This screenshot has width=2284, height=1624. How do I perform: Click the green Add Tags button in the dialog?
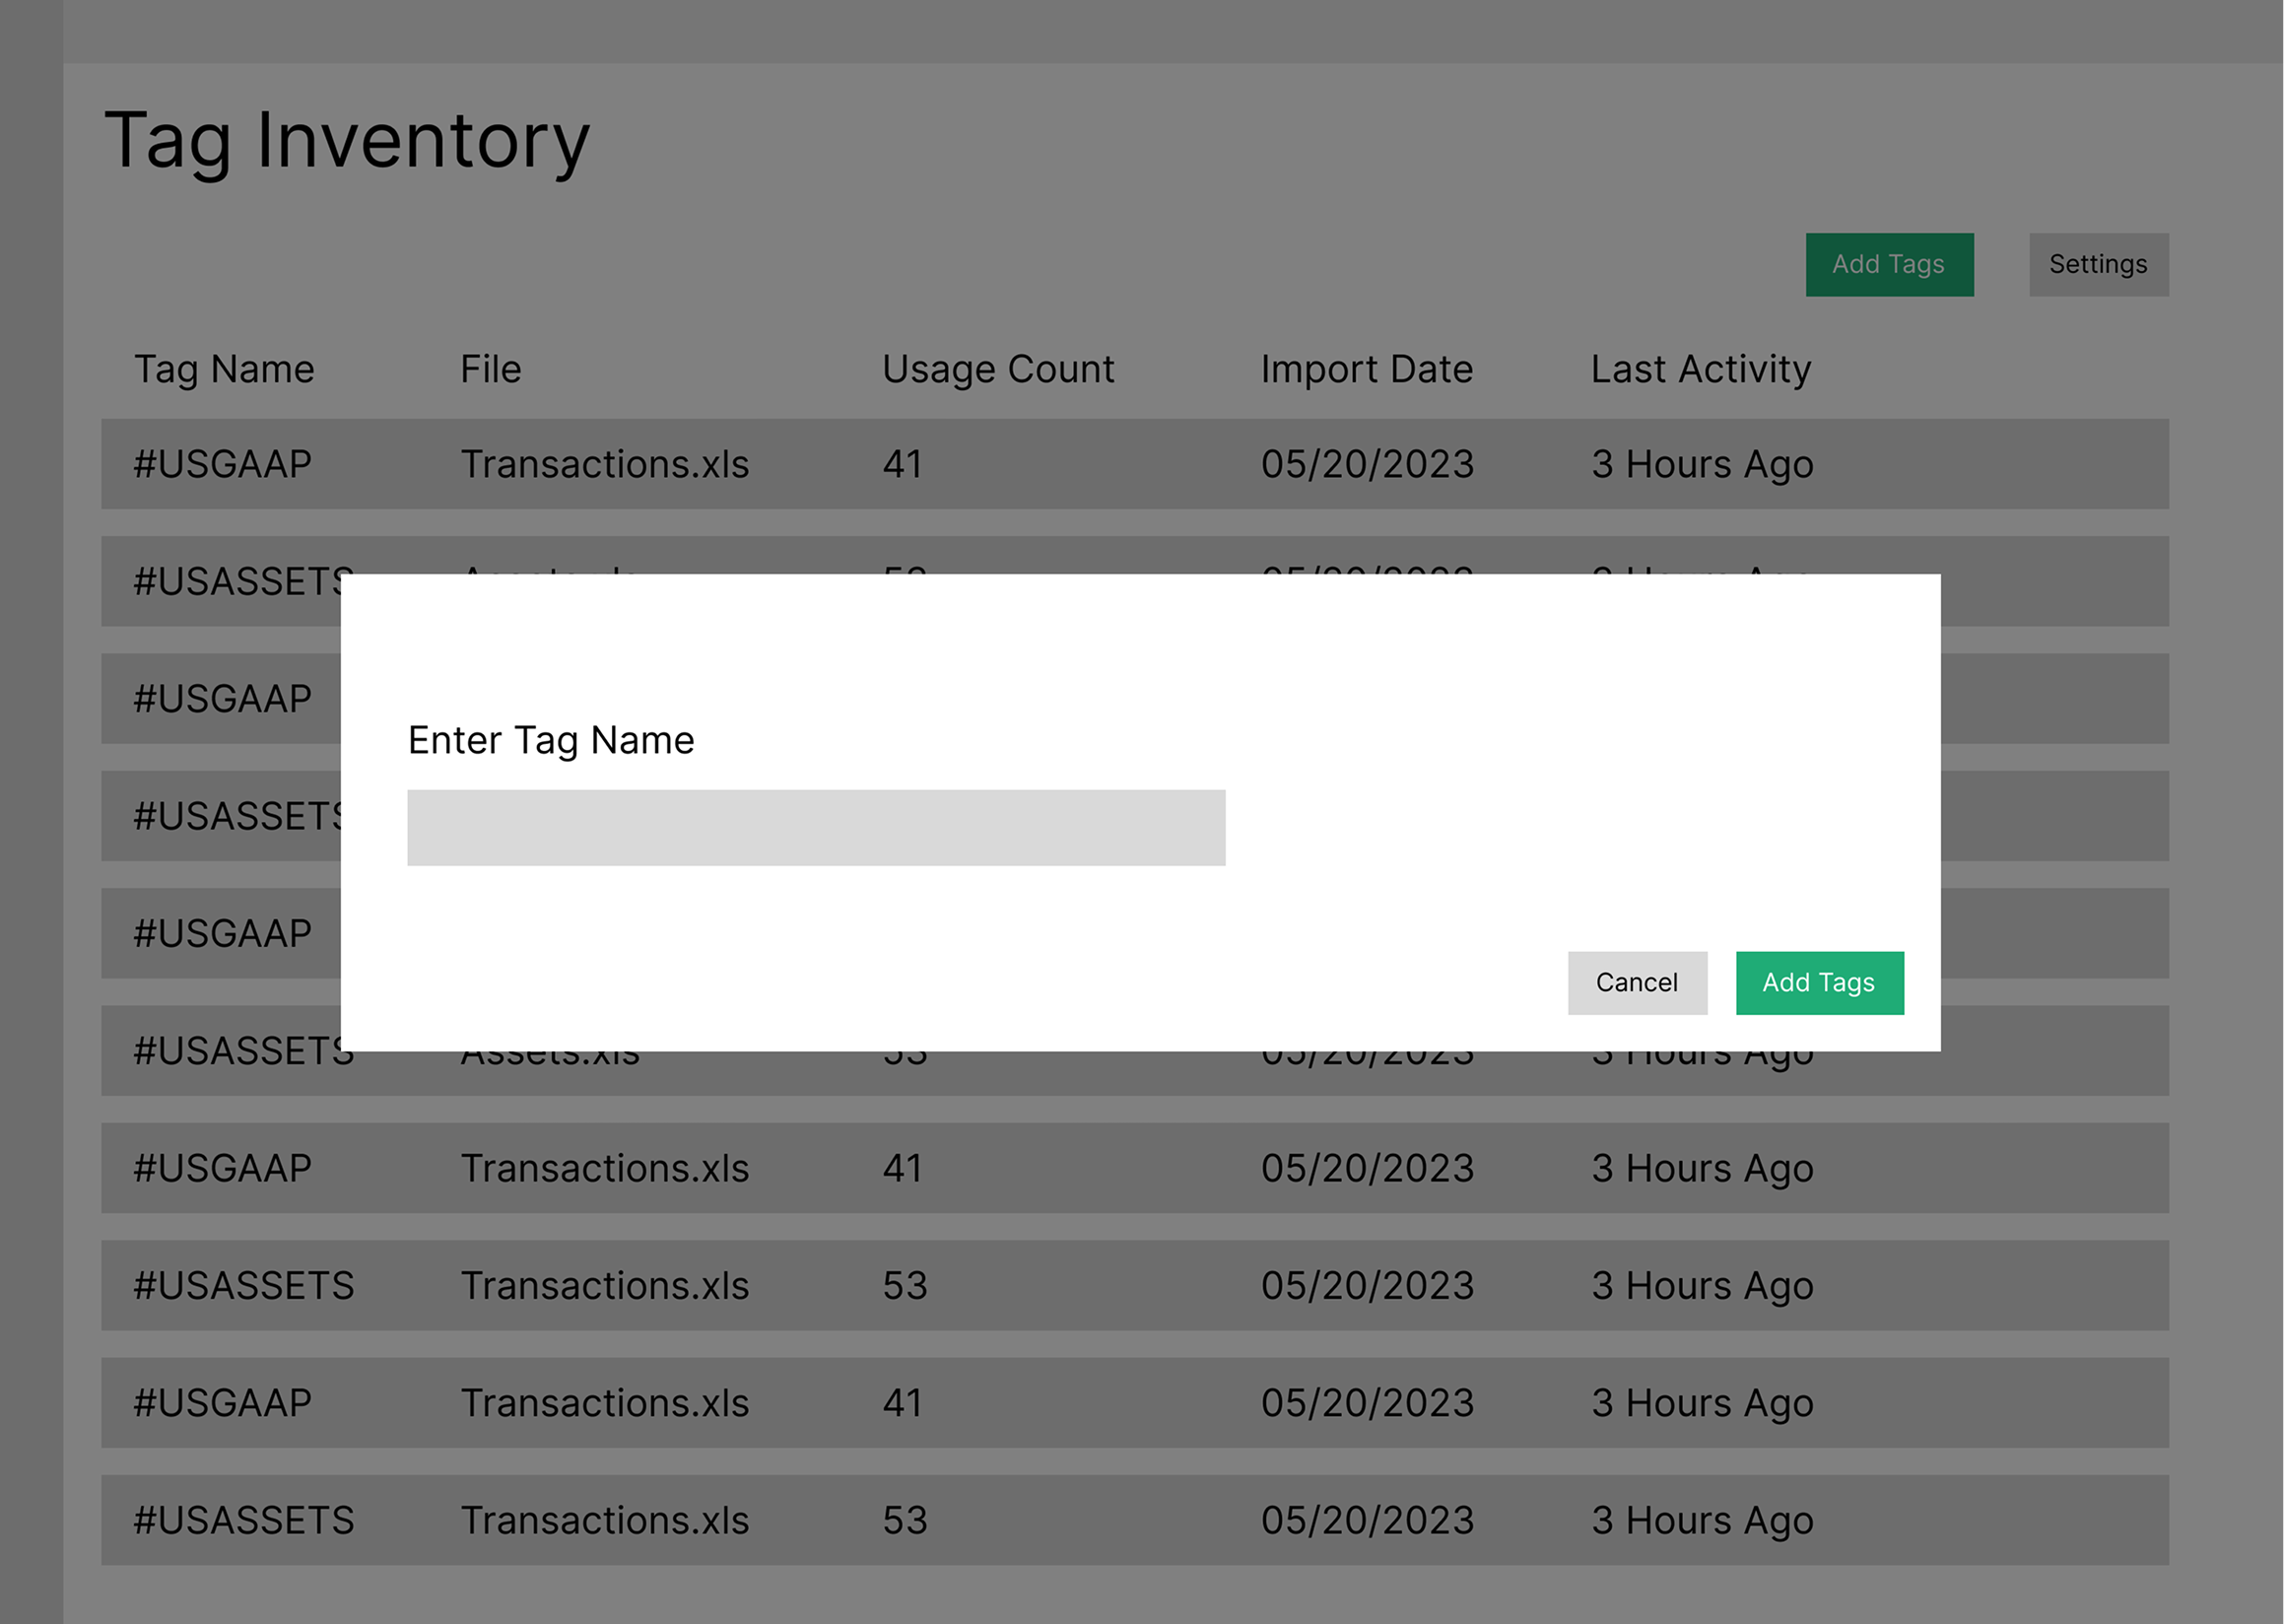[1819, 982]
